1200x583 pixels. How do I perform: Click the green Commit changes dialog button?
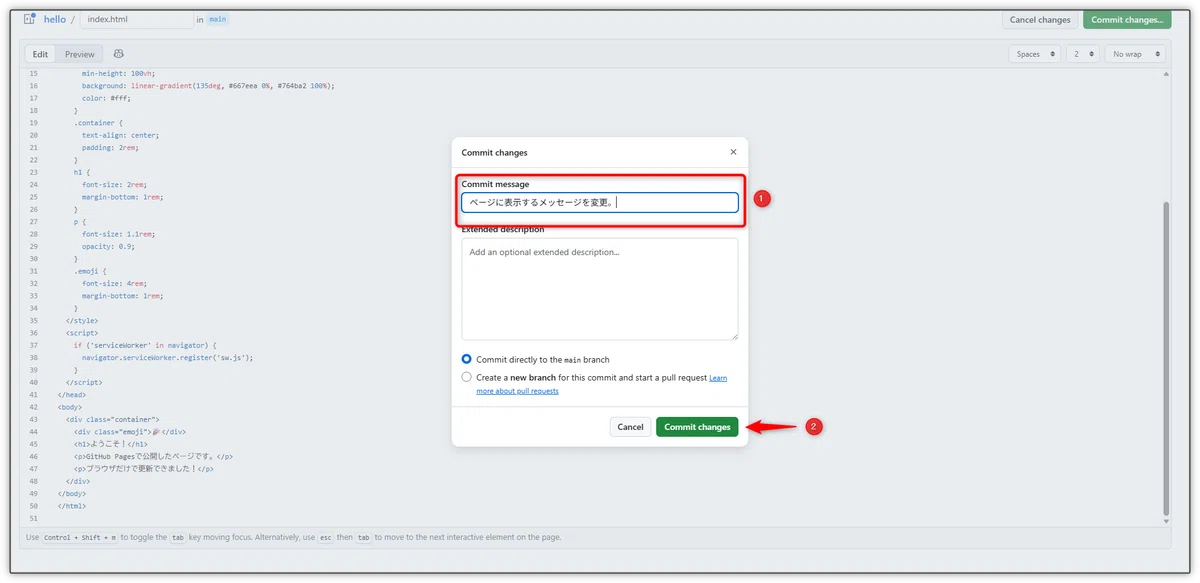point(697,427)
